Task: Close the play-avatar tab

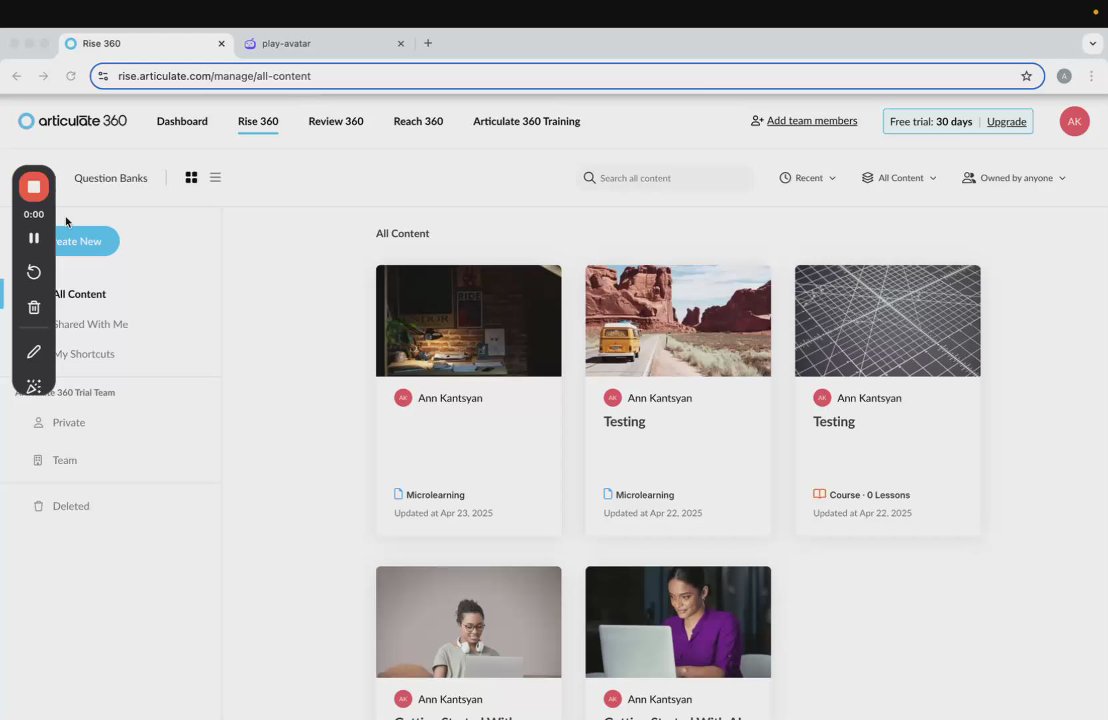Action: 401,43
